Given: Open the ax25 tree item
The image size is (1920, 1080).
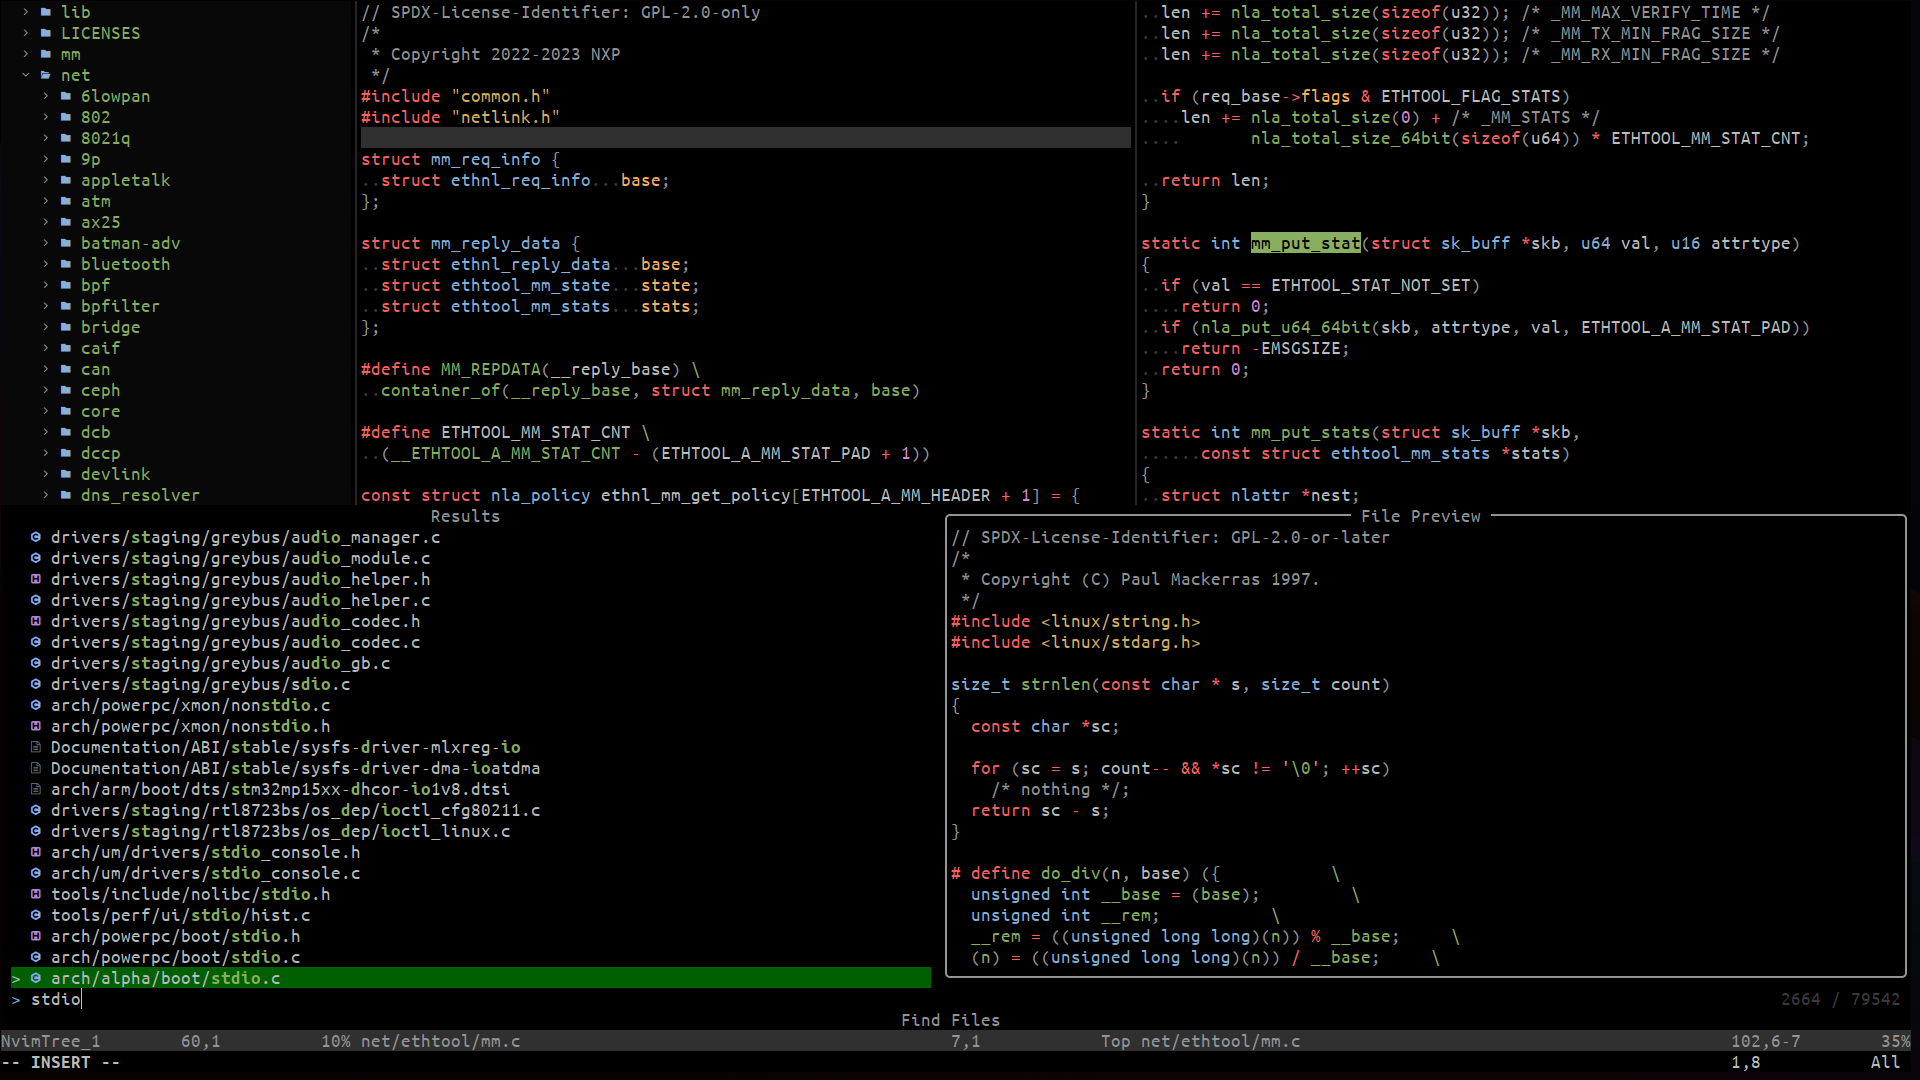Looking at the screenshot, I should (101, 222).
